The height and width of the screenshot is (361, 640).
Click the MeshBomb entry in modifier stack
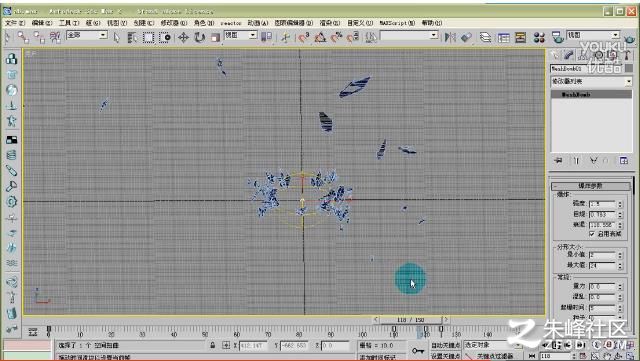[x=591, y=95]
